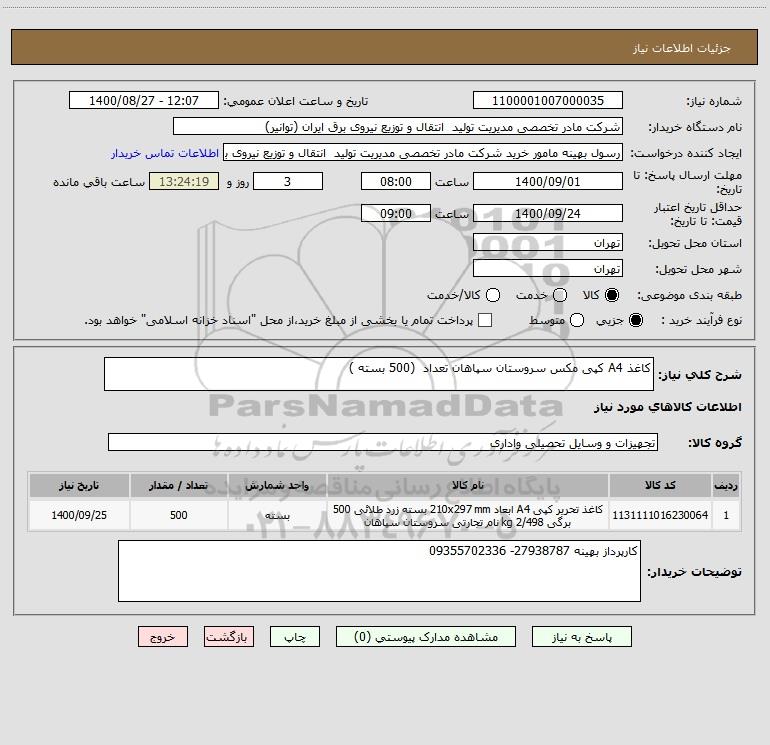Click the need date cell 1400/09/25
Image resolution: width=770 pixels, height=745 pixels.
(x=79, y=515)
